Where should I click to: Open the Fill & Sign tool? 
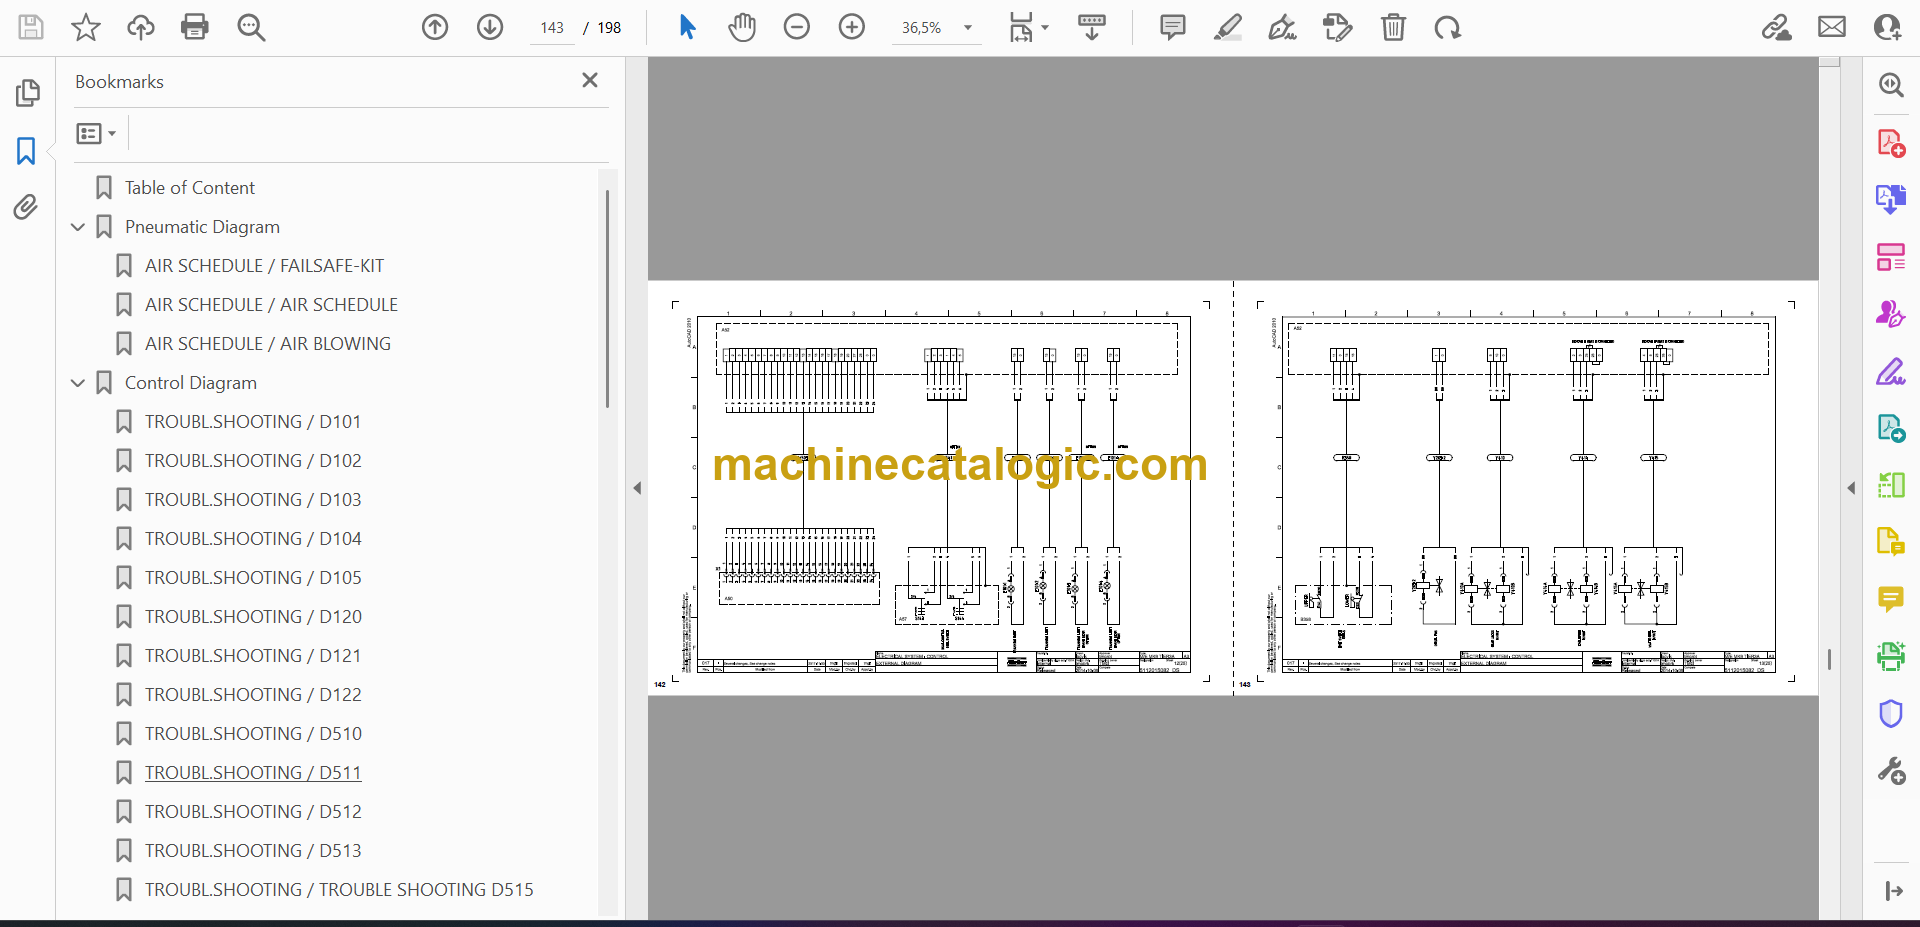(1890, 371)
